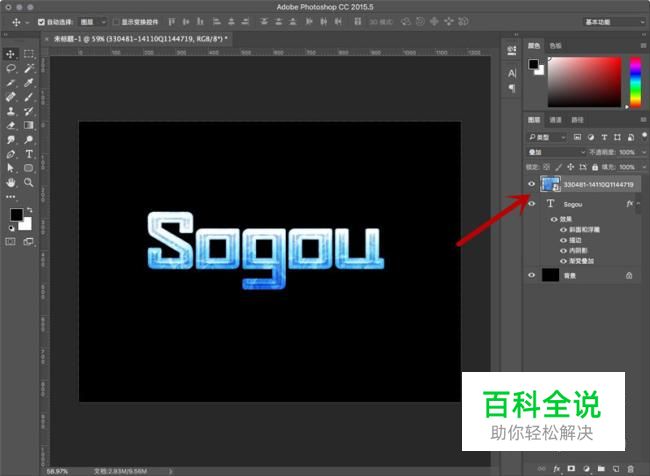Hide the Bevel and Emboss effect

tap(563, 230)
